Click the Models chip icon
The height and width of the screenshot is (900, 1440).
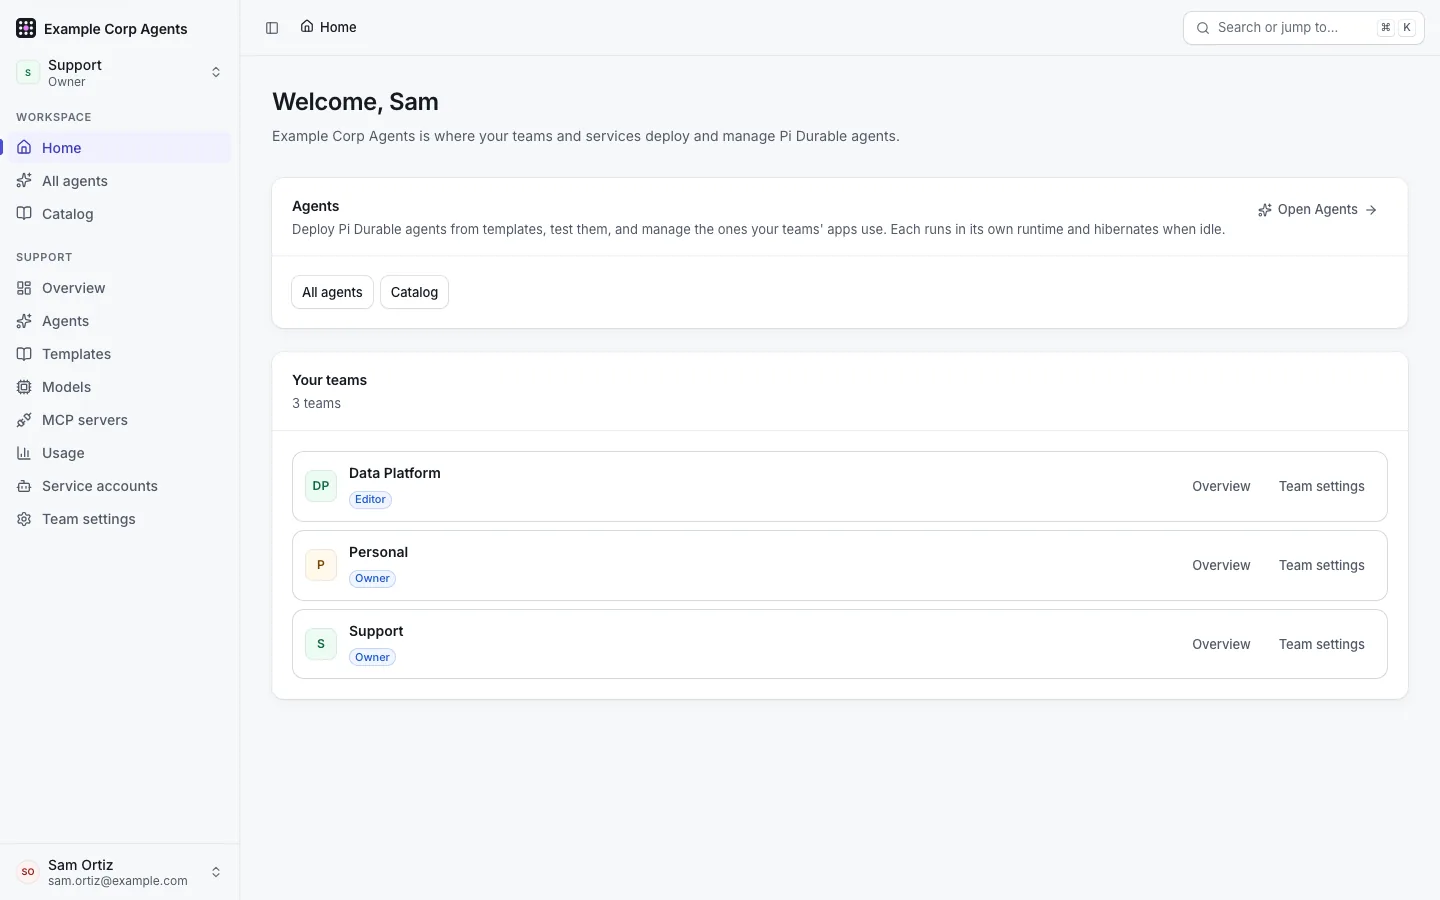pyautogui.click(x=24, y=386)
